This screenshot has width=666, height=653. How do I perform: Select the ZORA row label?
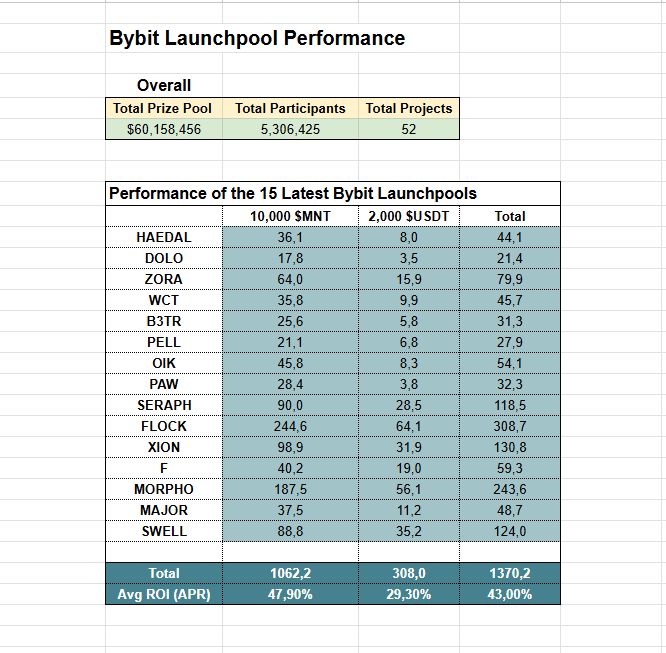(164, 279)
